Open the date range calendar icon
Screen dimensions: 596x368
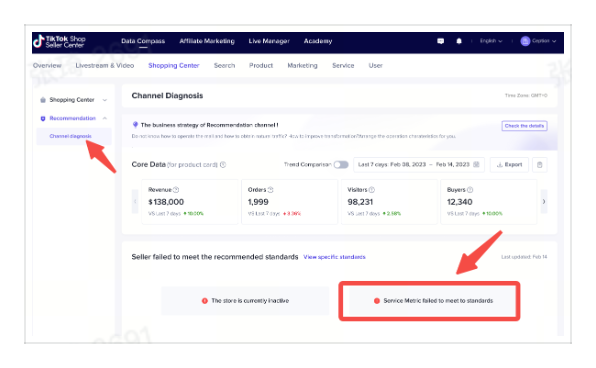[476, 165]
